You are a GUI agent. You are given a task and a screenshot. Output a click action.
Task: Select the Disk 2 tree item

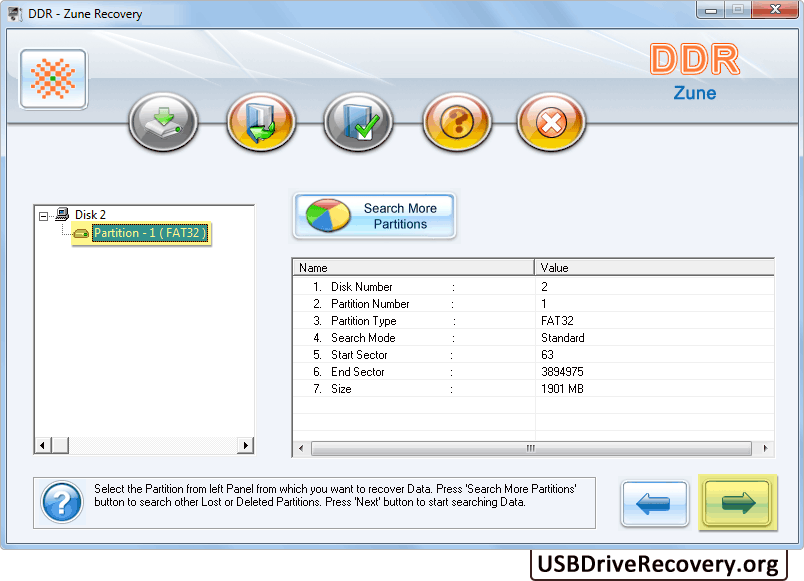click(x=90, y=214)
